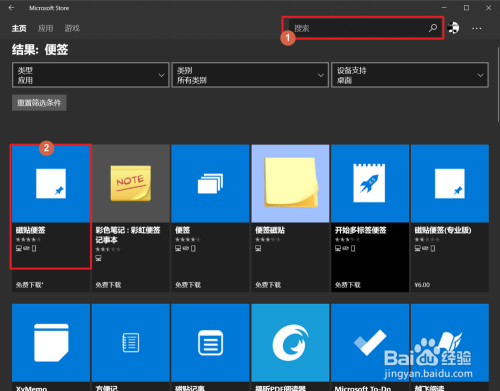Image resolution: width=500 pixels, height=391 pixels.
Task: Open the yellow NOTE 彩色笔记 app icon
Action: click(x=131, y=183)
